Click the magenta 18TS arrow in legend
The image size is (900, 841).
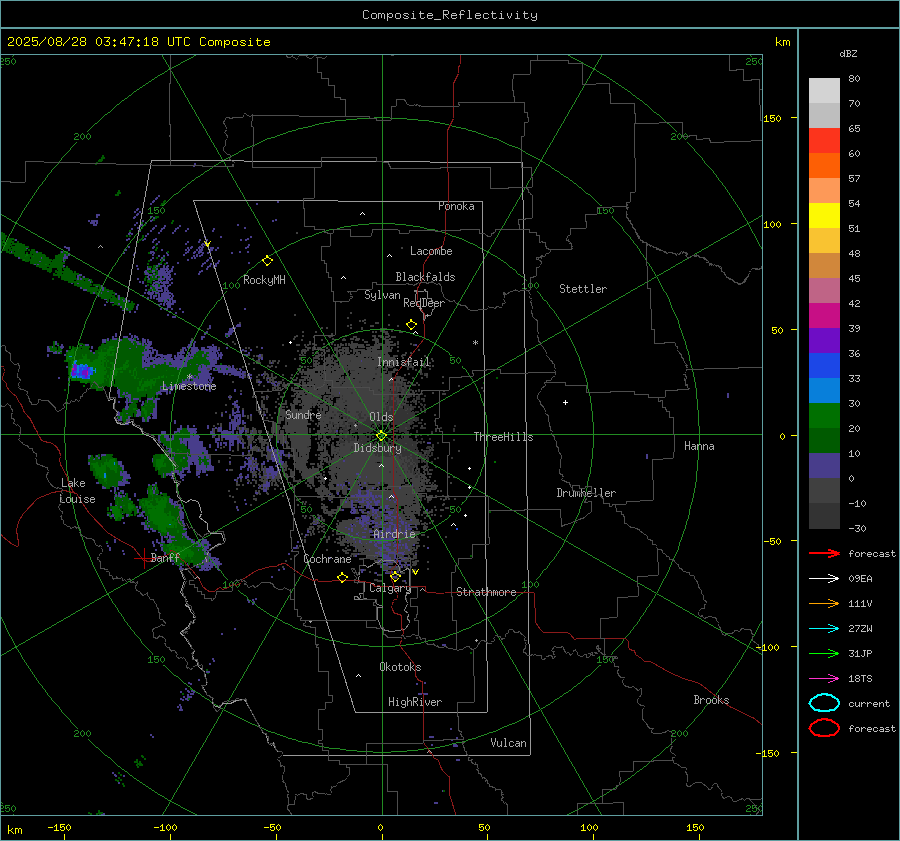coord(824,679)
